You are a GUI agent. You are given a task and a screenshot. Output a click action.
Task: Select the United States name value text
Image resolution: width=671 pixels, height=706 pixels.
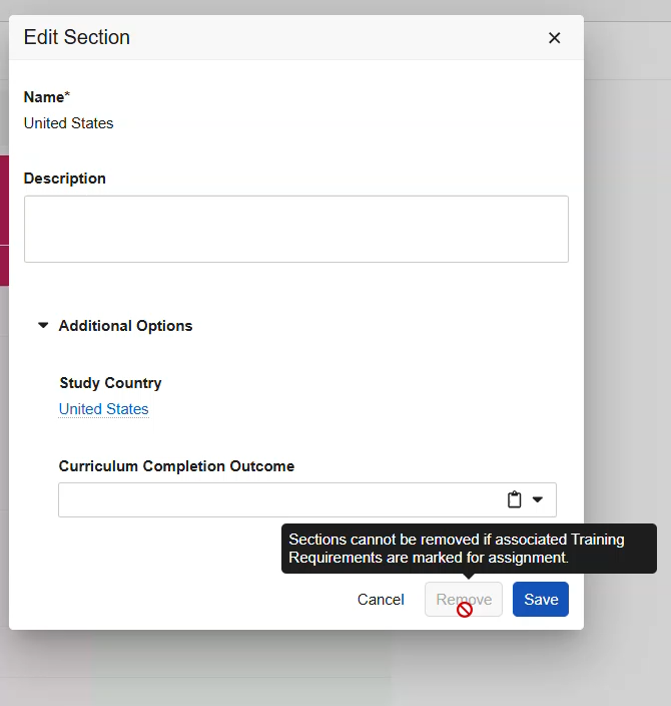(69, 123)
